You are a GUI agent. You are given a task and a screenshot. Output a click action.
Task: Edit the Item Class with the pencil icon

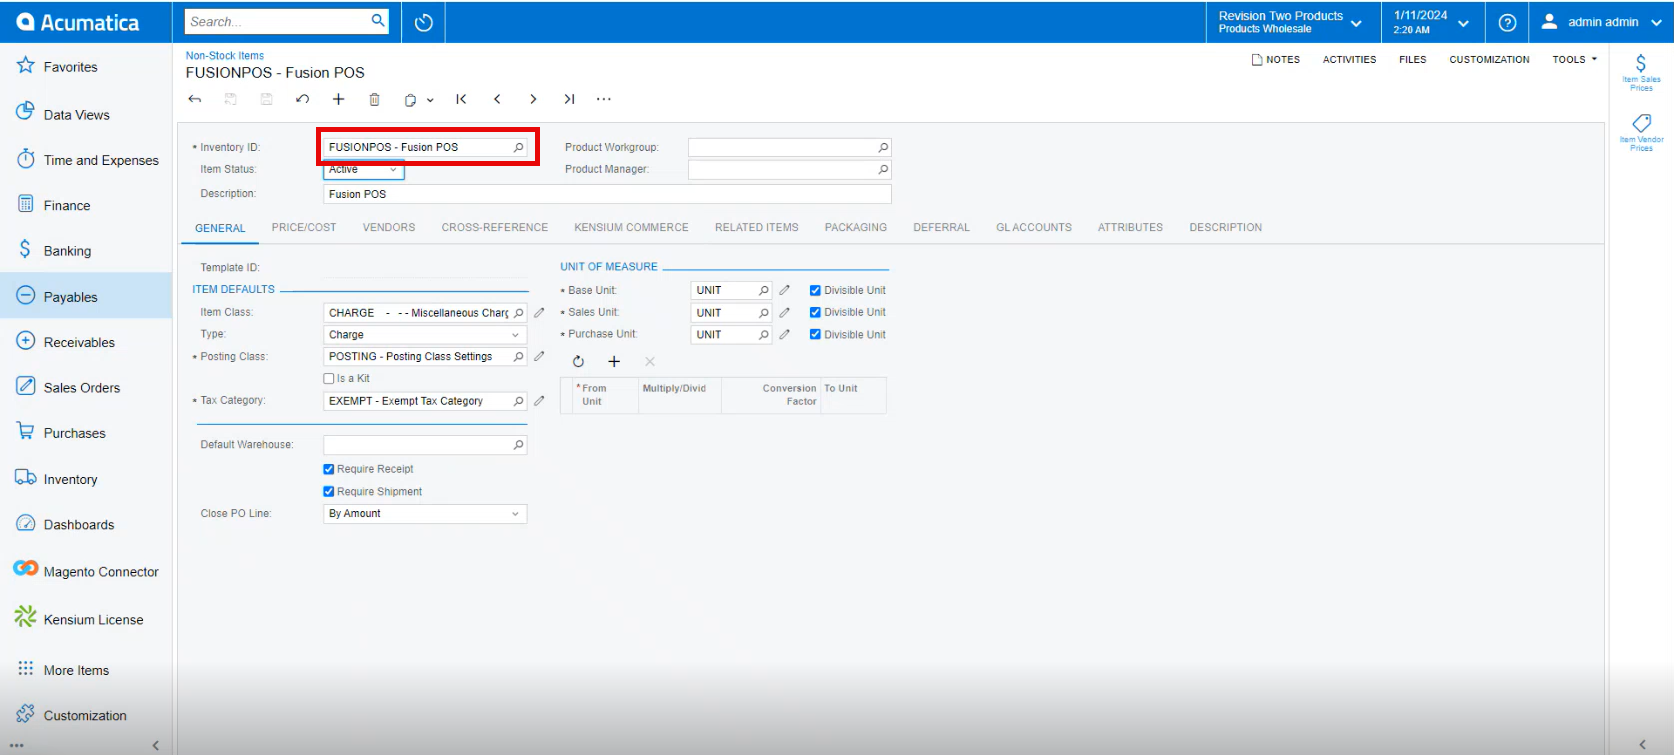[x=539, y=313]
